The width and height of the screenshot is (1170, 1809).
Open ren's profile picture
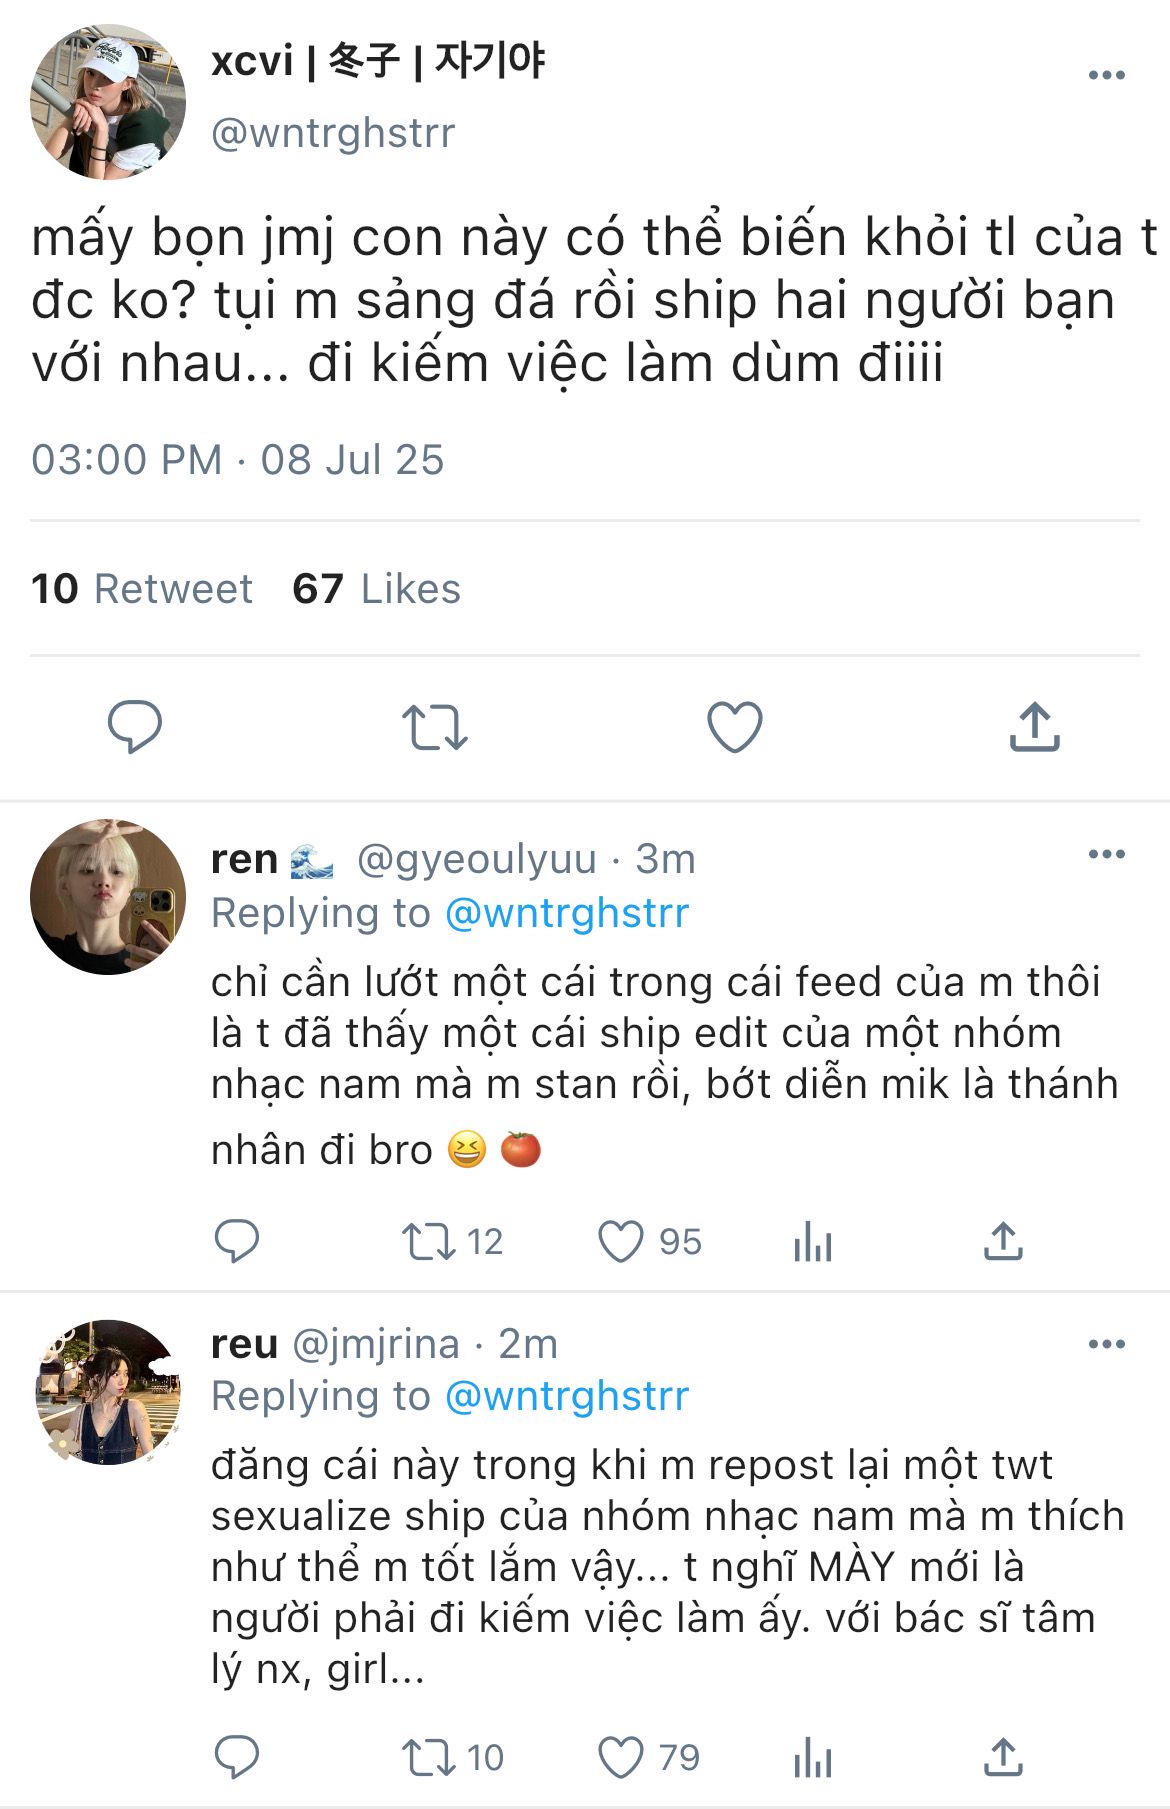pyautogui.click(x=108, y=897)
